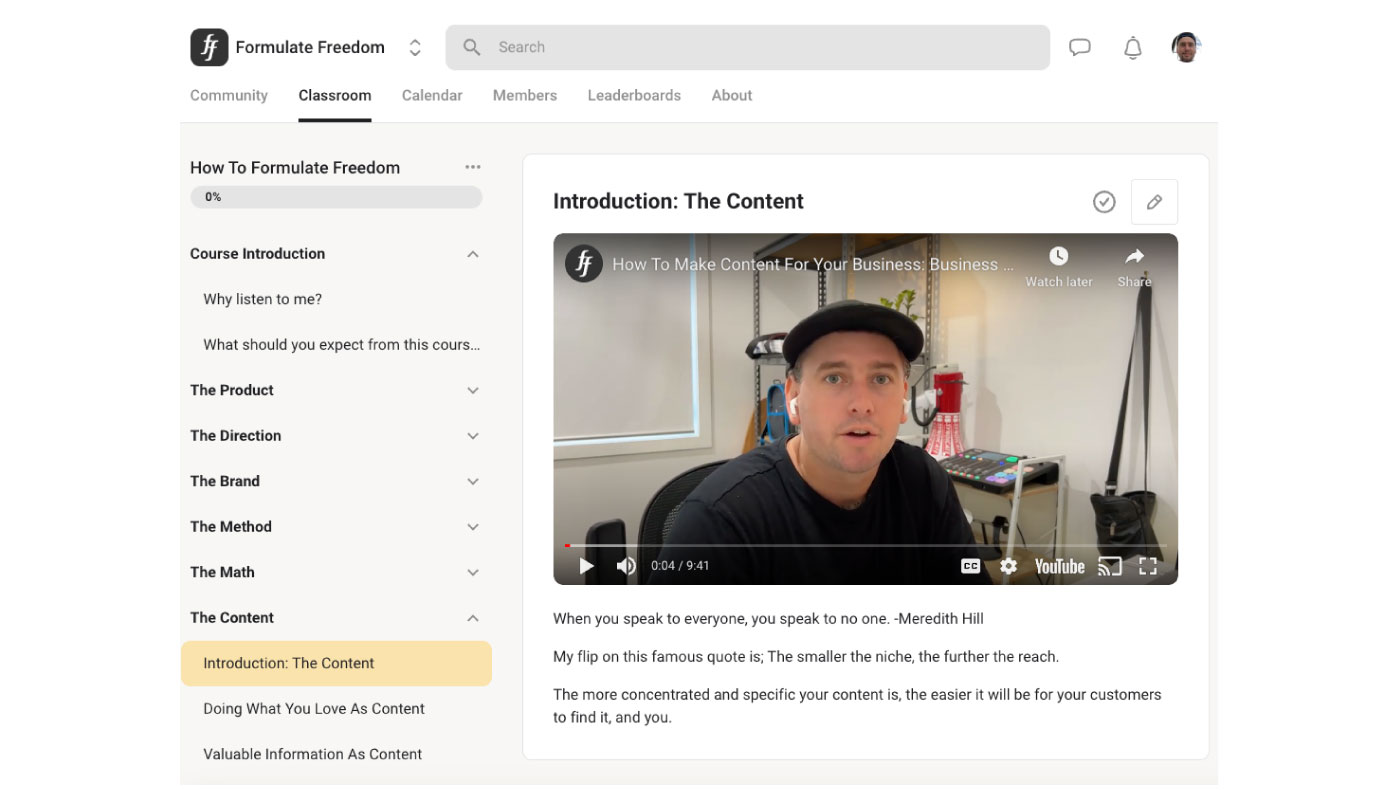Expand The Direction section
The height and width of the screenshot is (790, 1400).
point(473,436)
